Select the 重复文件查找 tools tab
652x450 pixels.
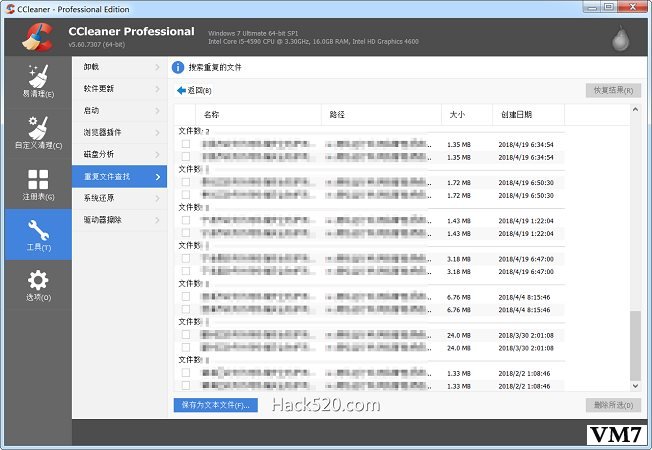click(x=120, y=176)
